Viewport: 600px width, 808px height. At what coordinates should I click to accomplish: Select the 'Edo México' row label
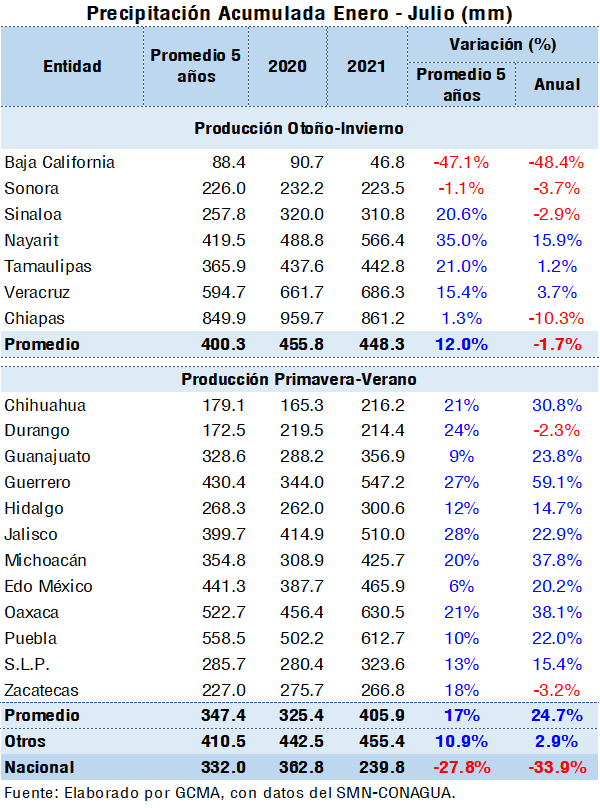pos(48,587)
